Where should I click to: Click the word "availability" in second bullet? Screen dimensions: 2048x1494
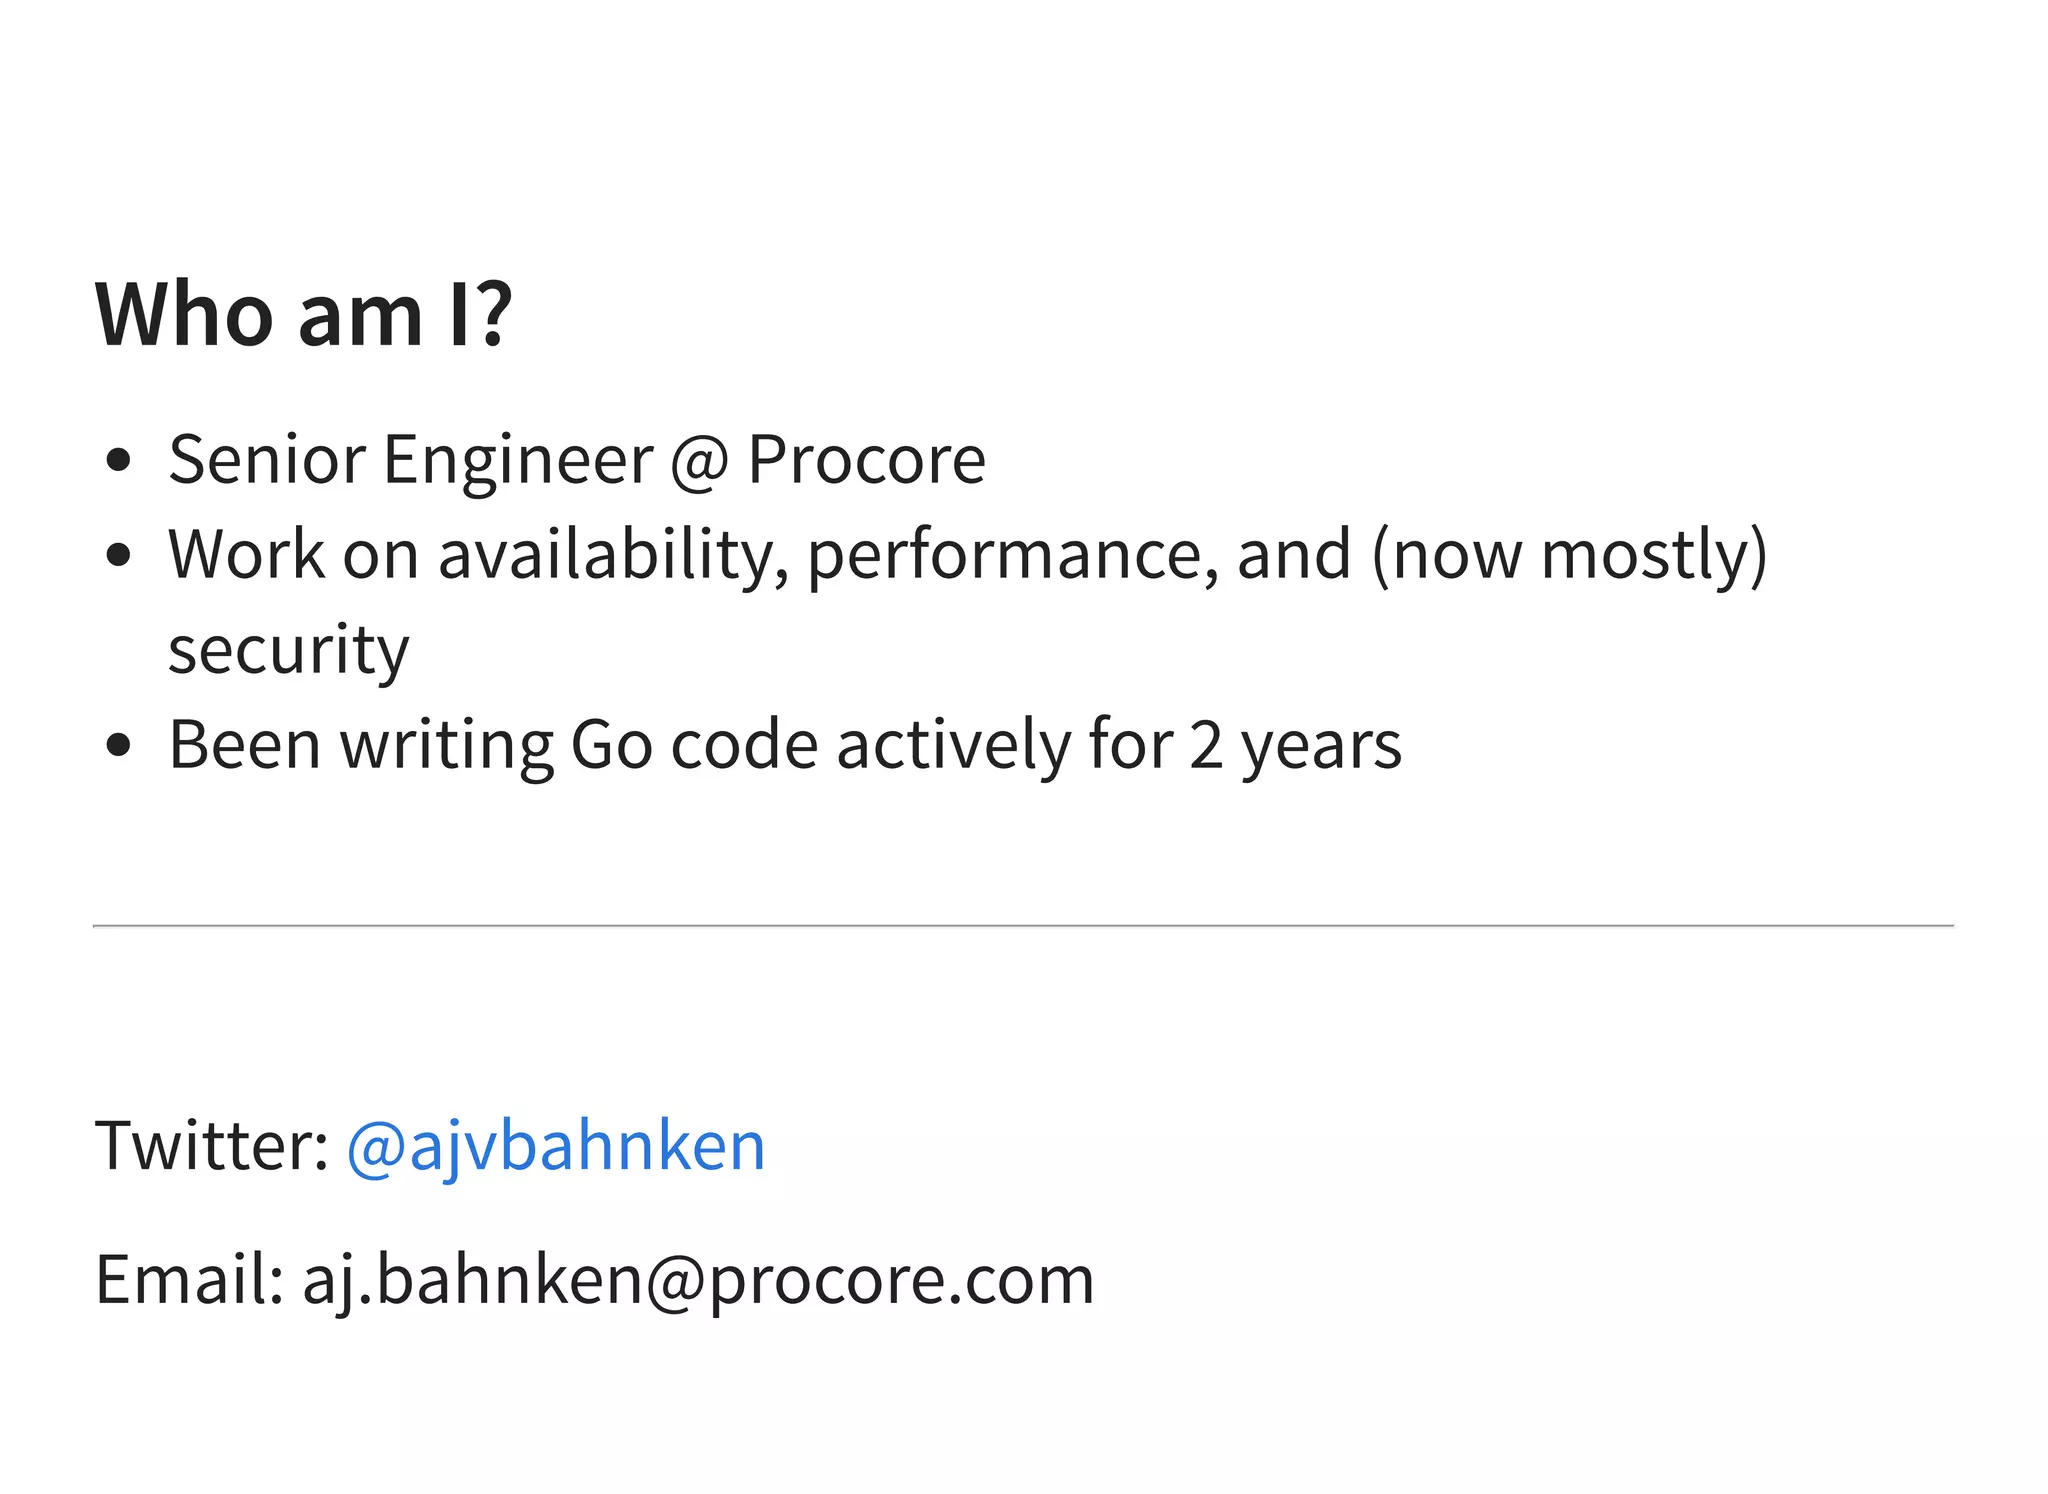point(613,555)
